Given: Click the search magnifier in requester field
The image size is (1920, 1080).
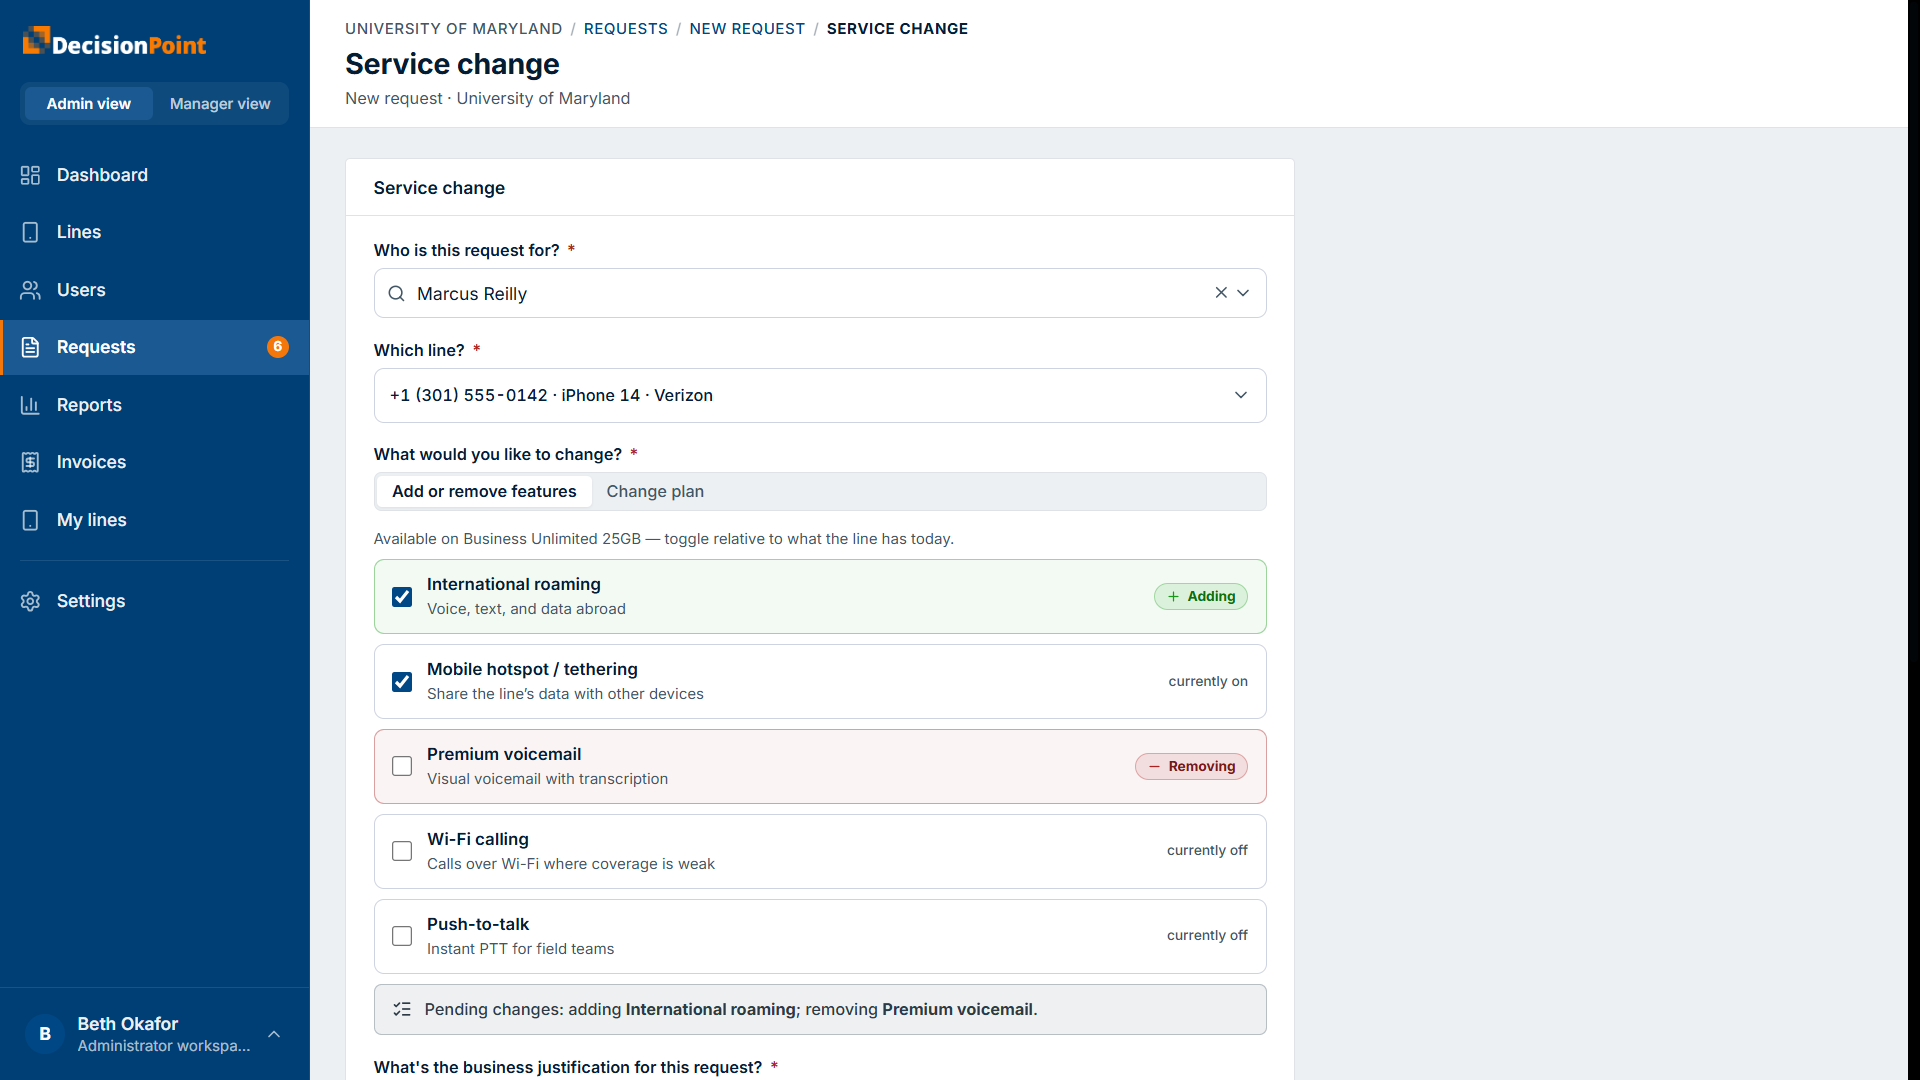Looking at the screenshot, I should tap(396, 293).
